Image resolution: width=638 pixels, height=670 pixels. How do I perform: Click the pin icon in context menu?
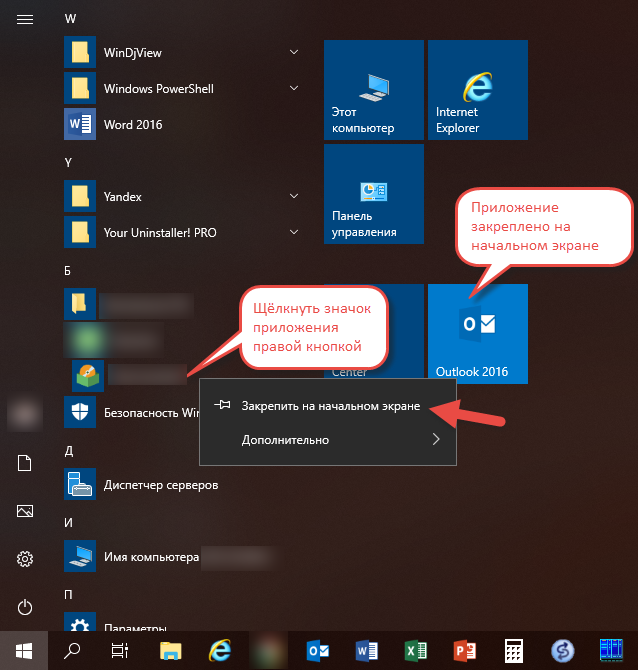(222, 405)
